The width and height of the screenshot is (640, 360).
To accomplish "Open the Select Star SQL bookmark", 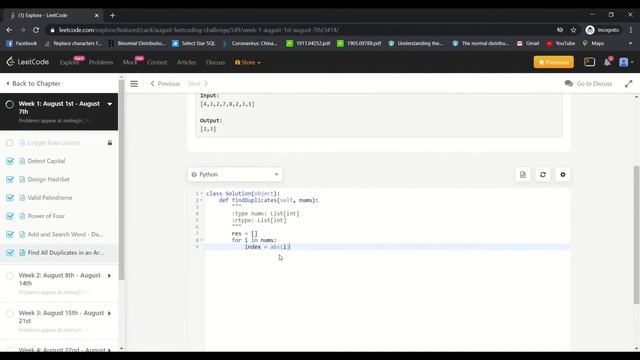I will (193, 43).
